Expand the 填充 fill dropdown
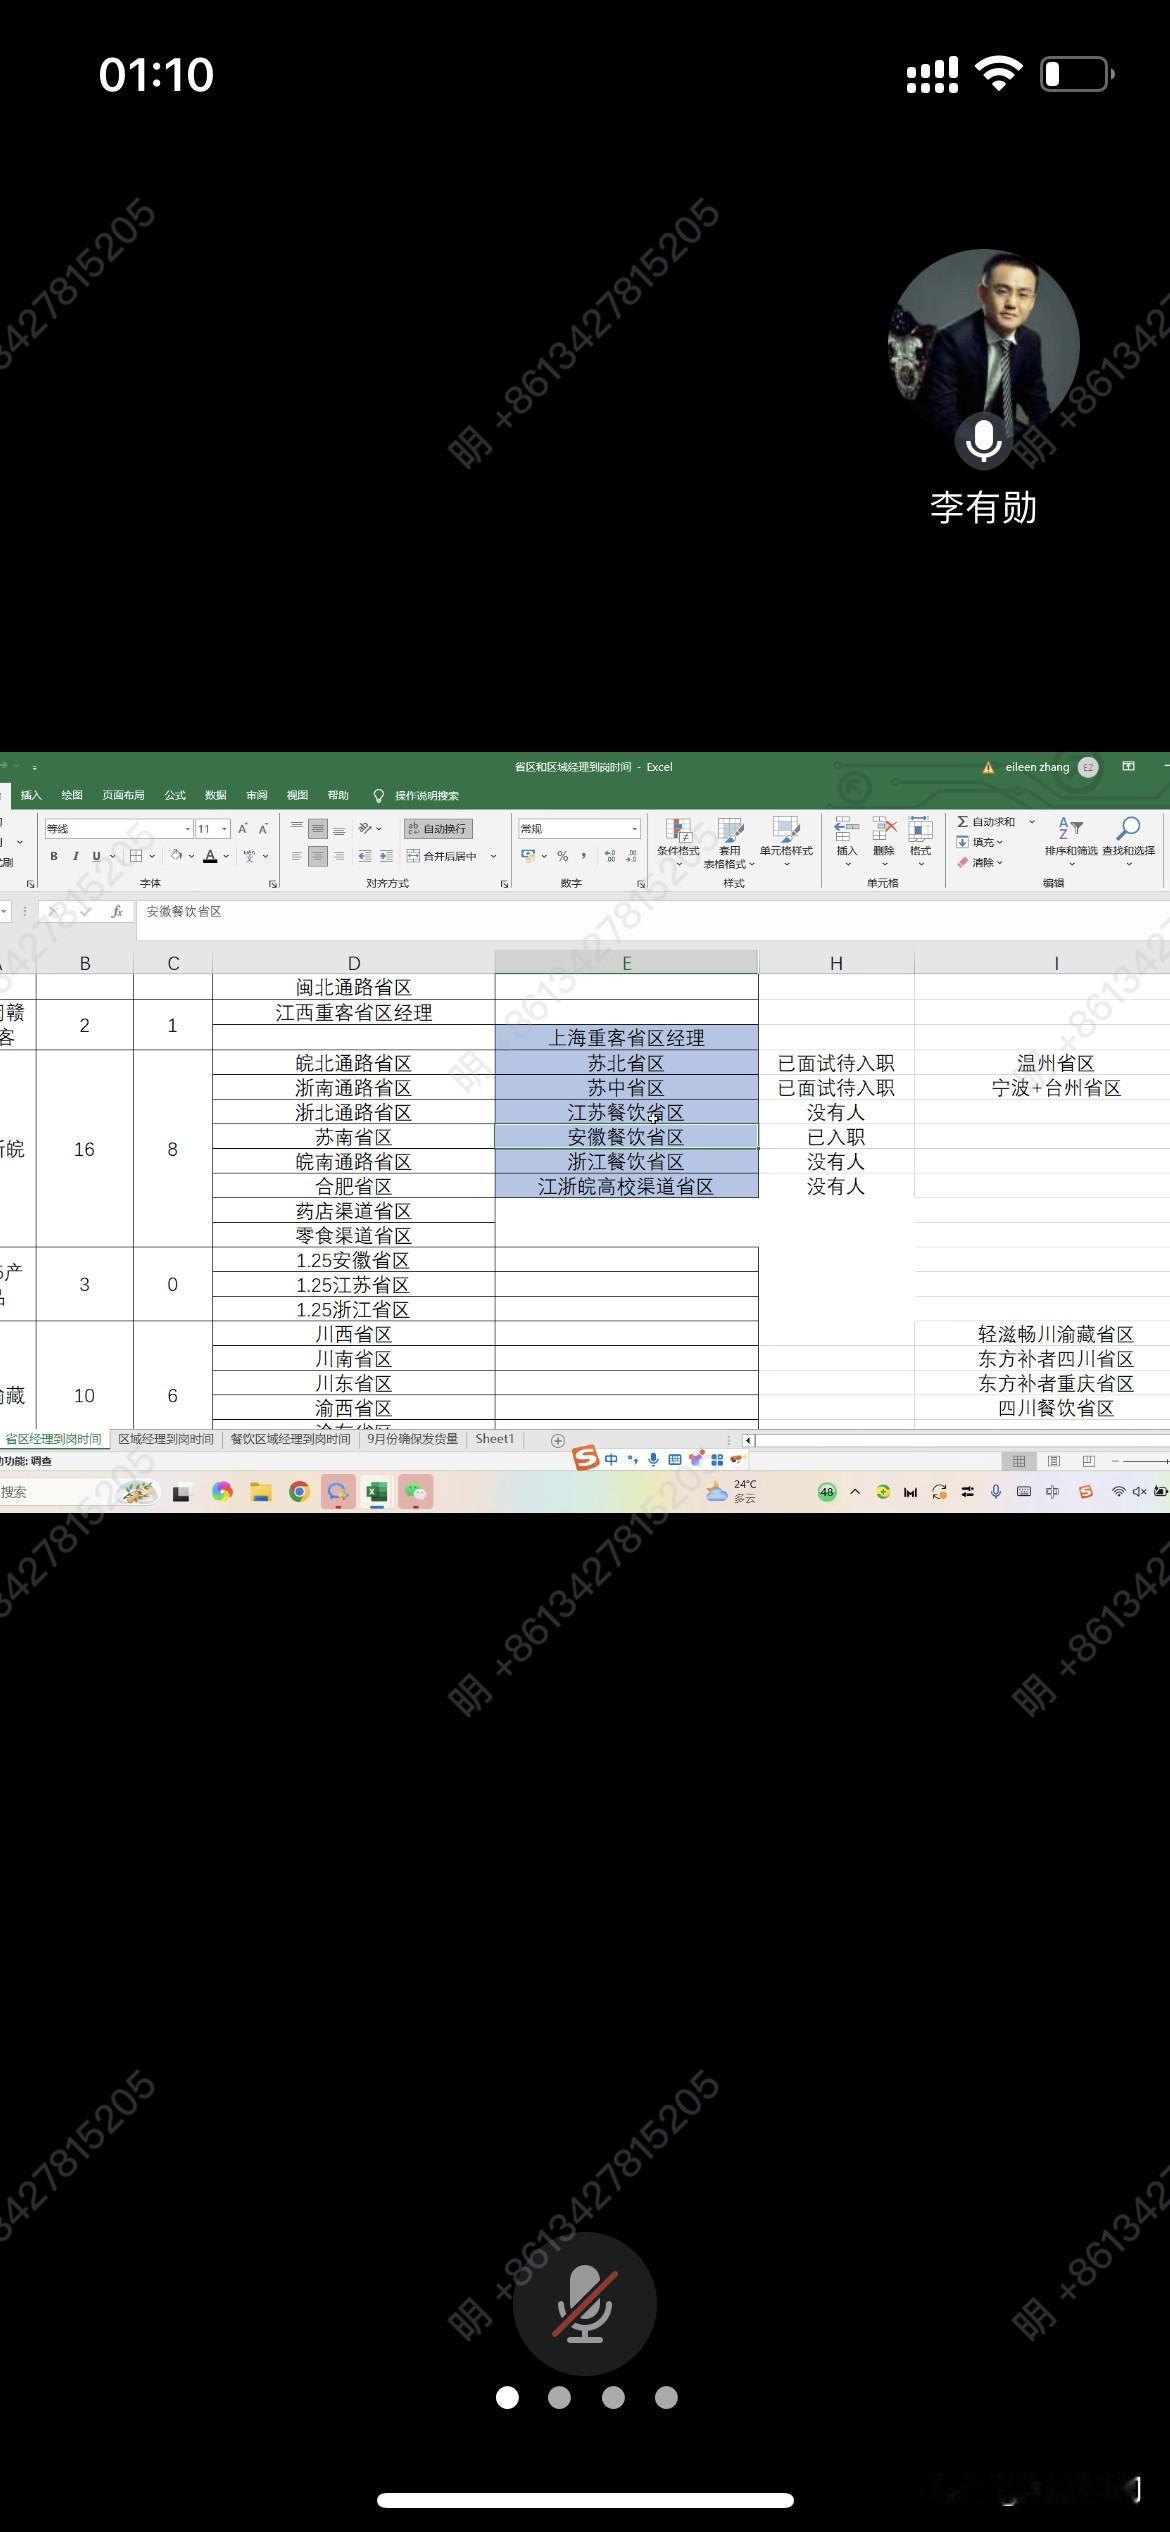The width and height of the screenshot is (1170, 2532). click(x=980, y=842)
